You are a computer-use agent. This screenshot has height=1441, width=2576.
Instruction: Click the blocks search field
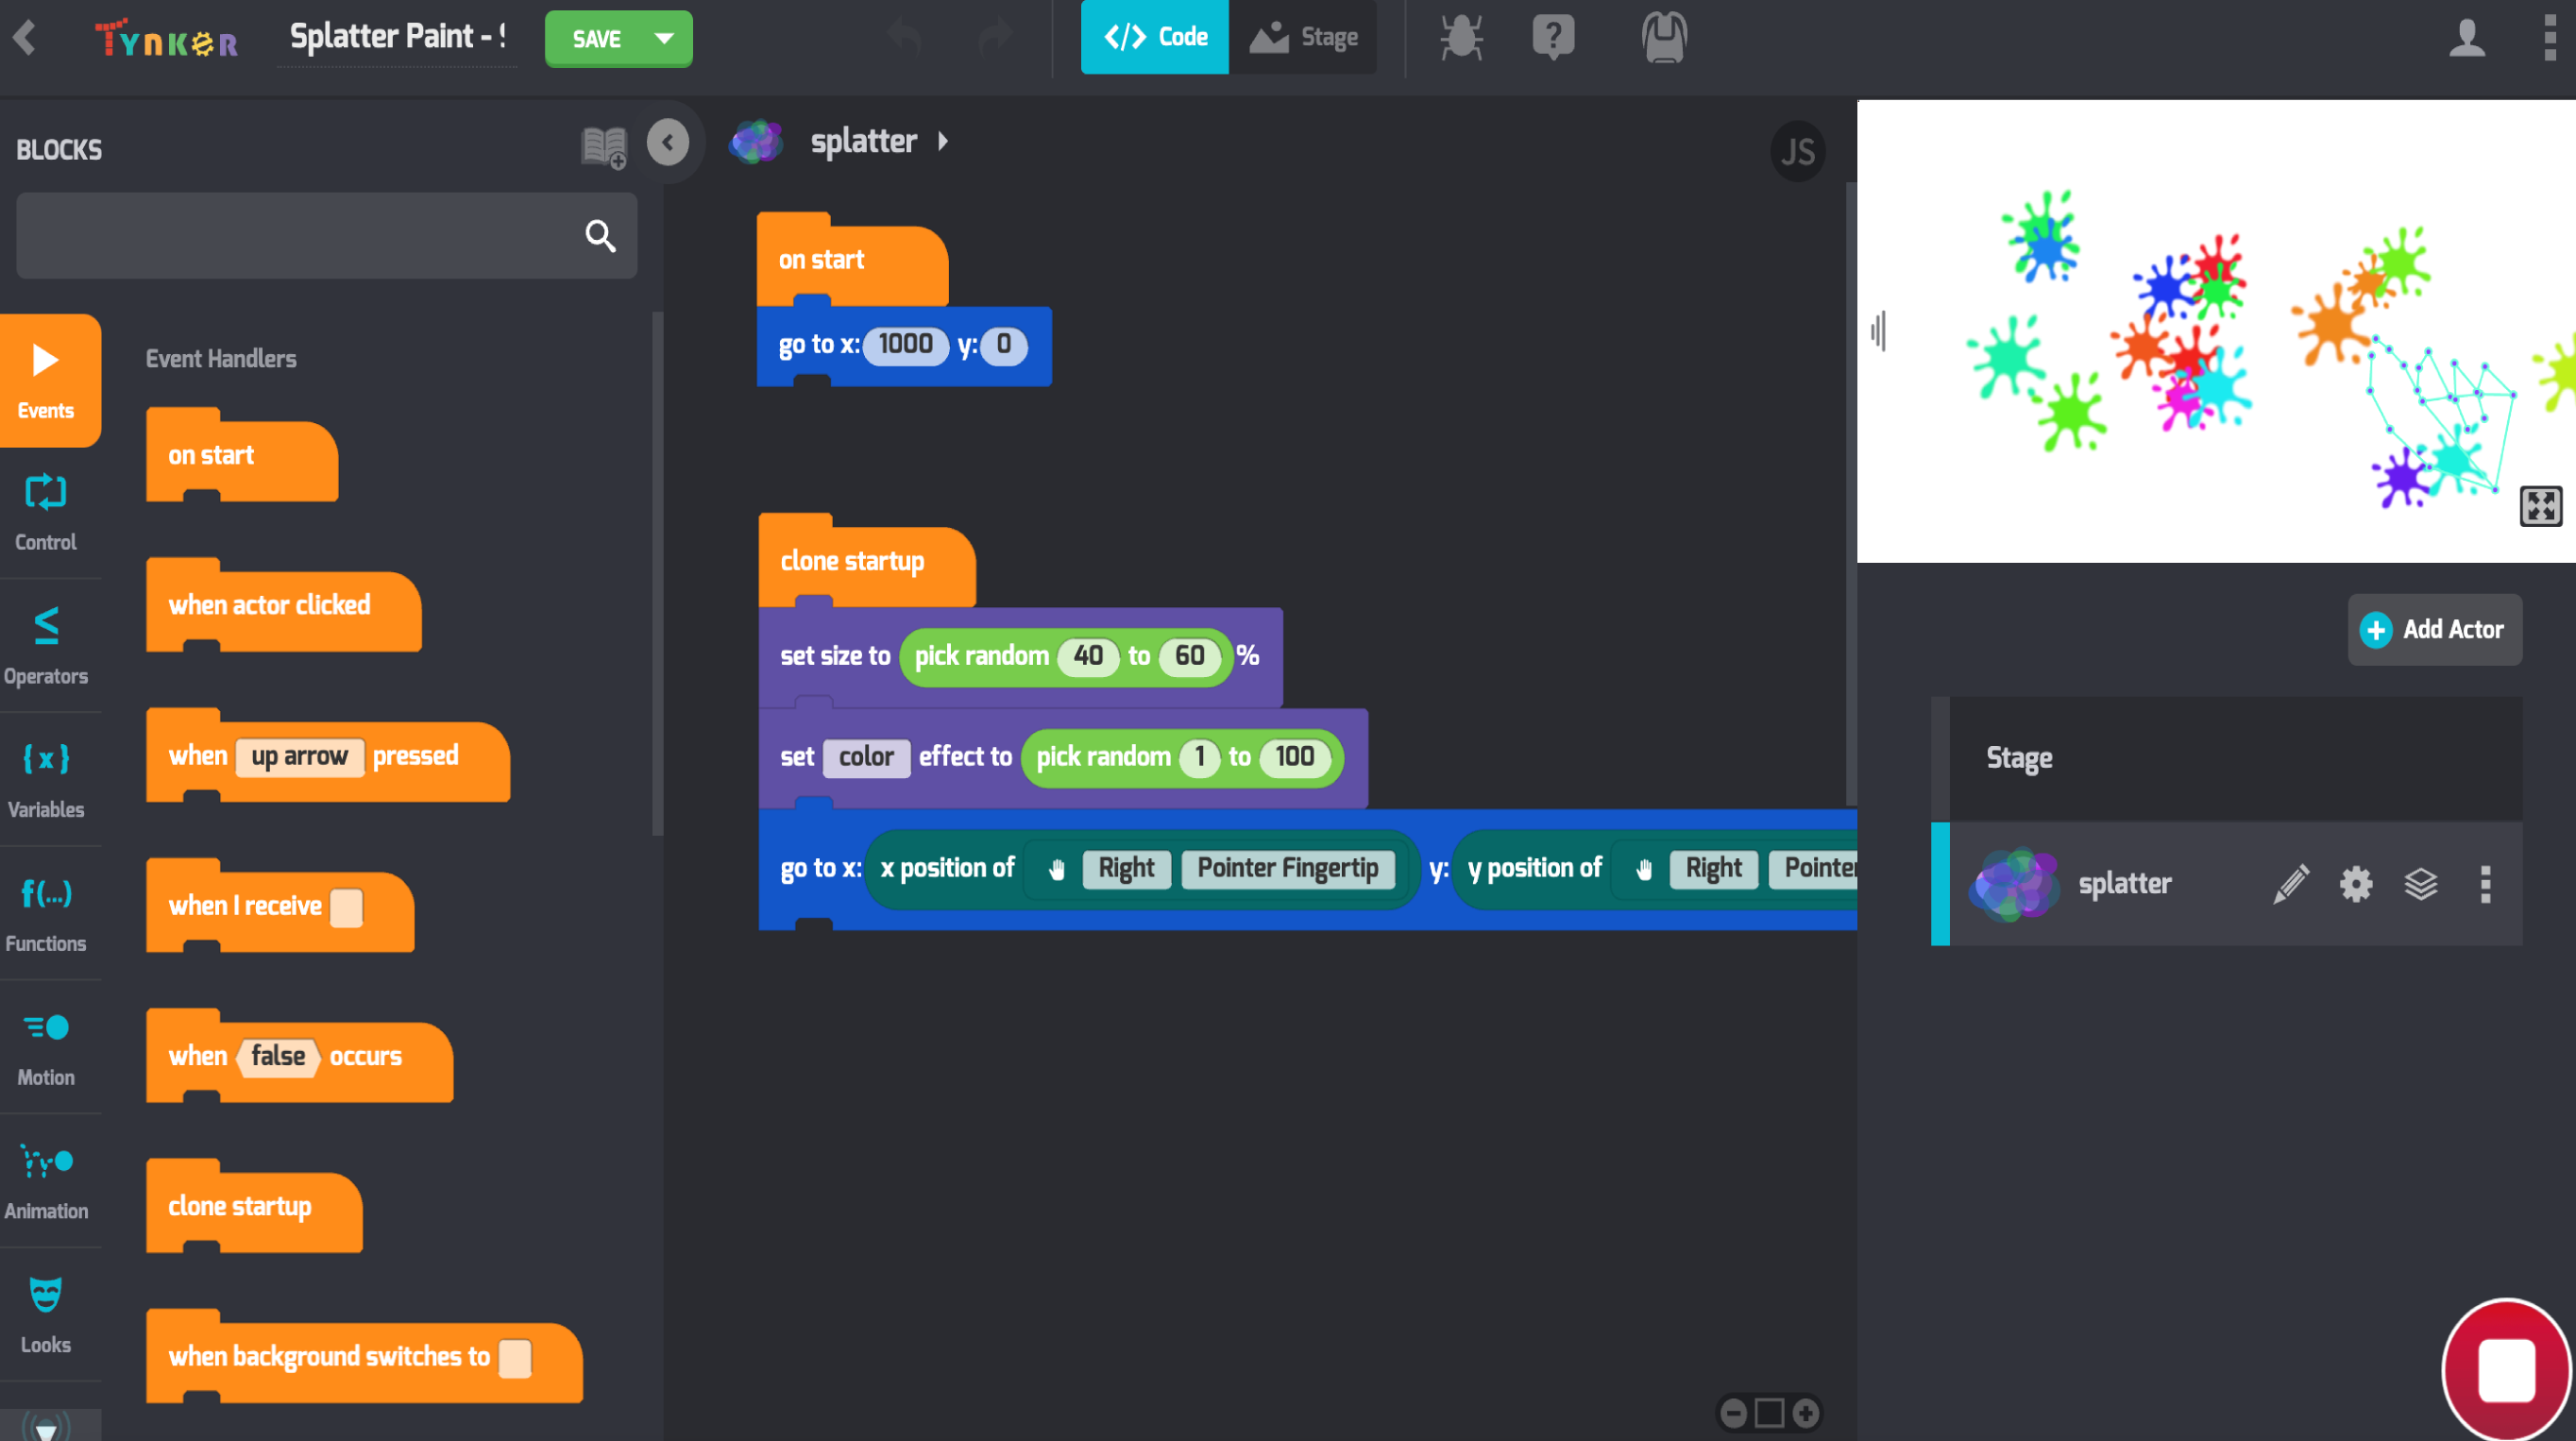pyautogui.click(x=326, y=236)
